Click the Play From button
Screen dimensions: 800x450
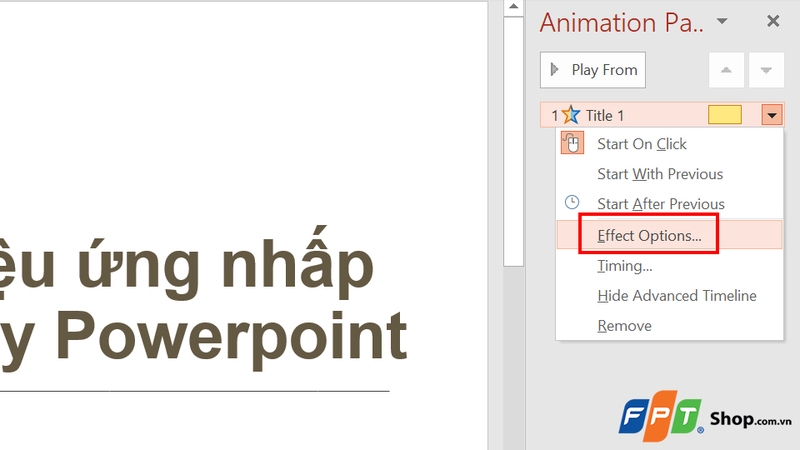point(593,70)
